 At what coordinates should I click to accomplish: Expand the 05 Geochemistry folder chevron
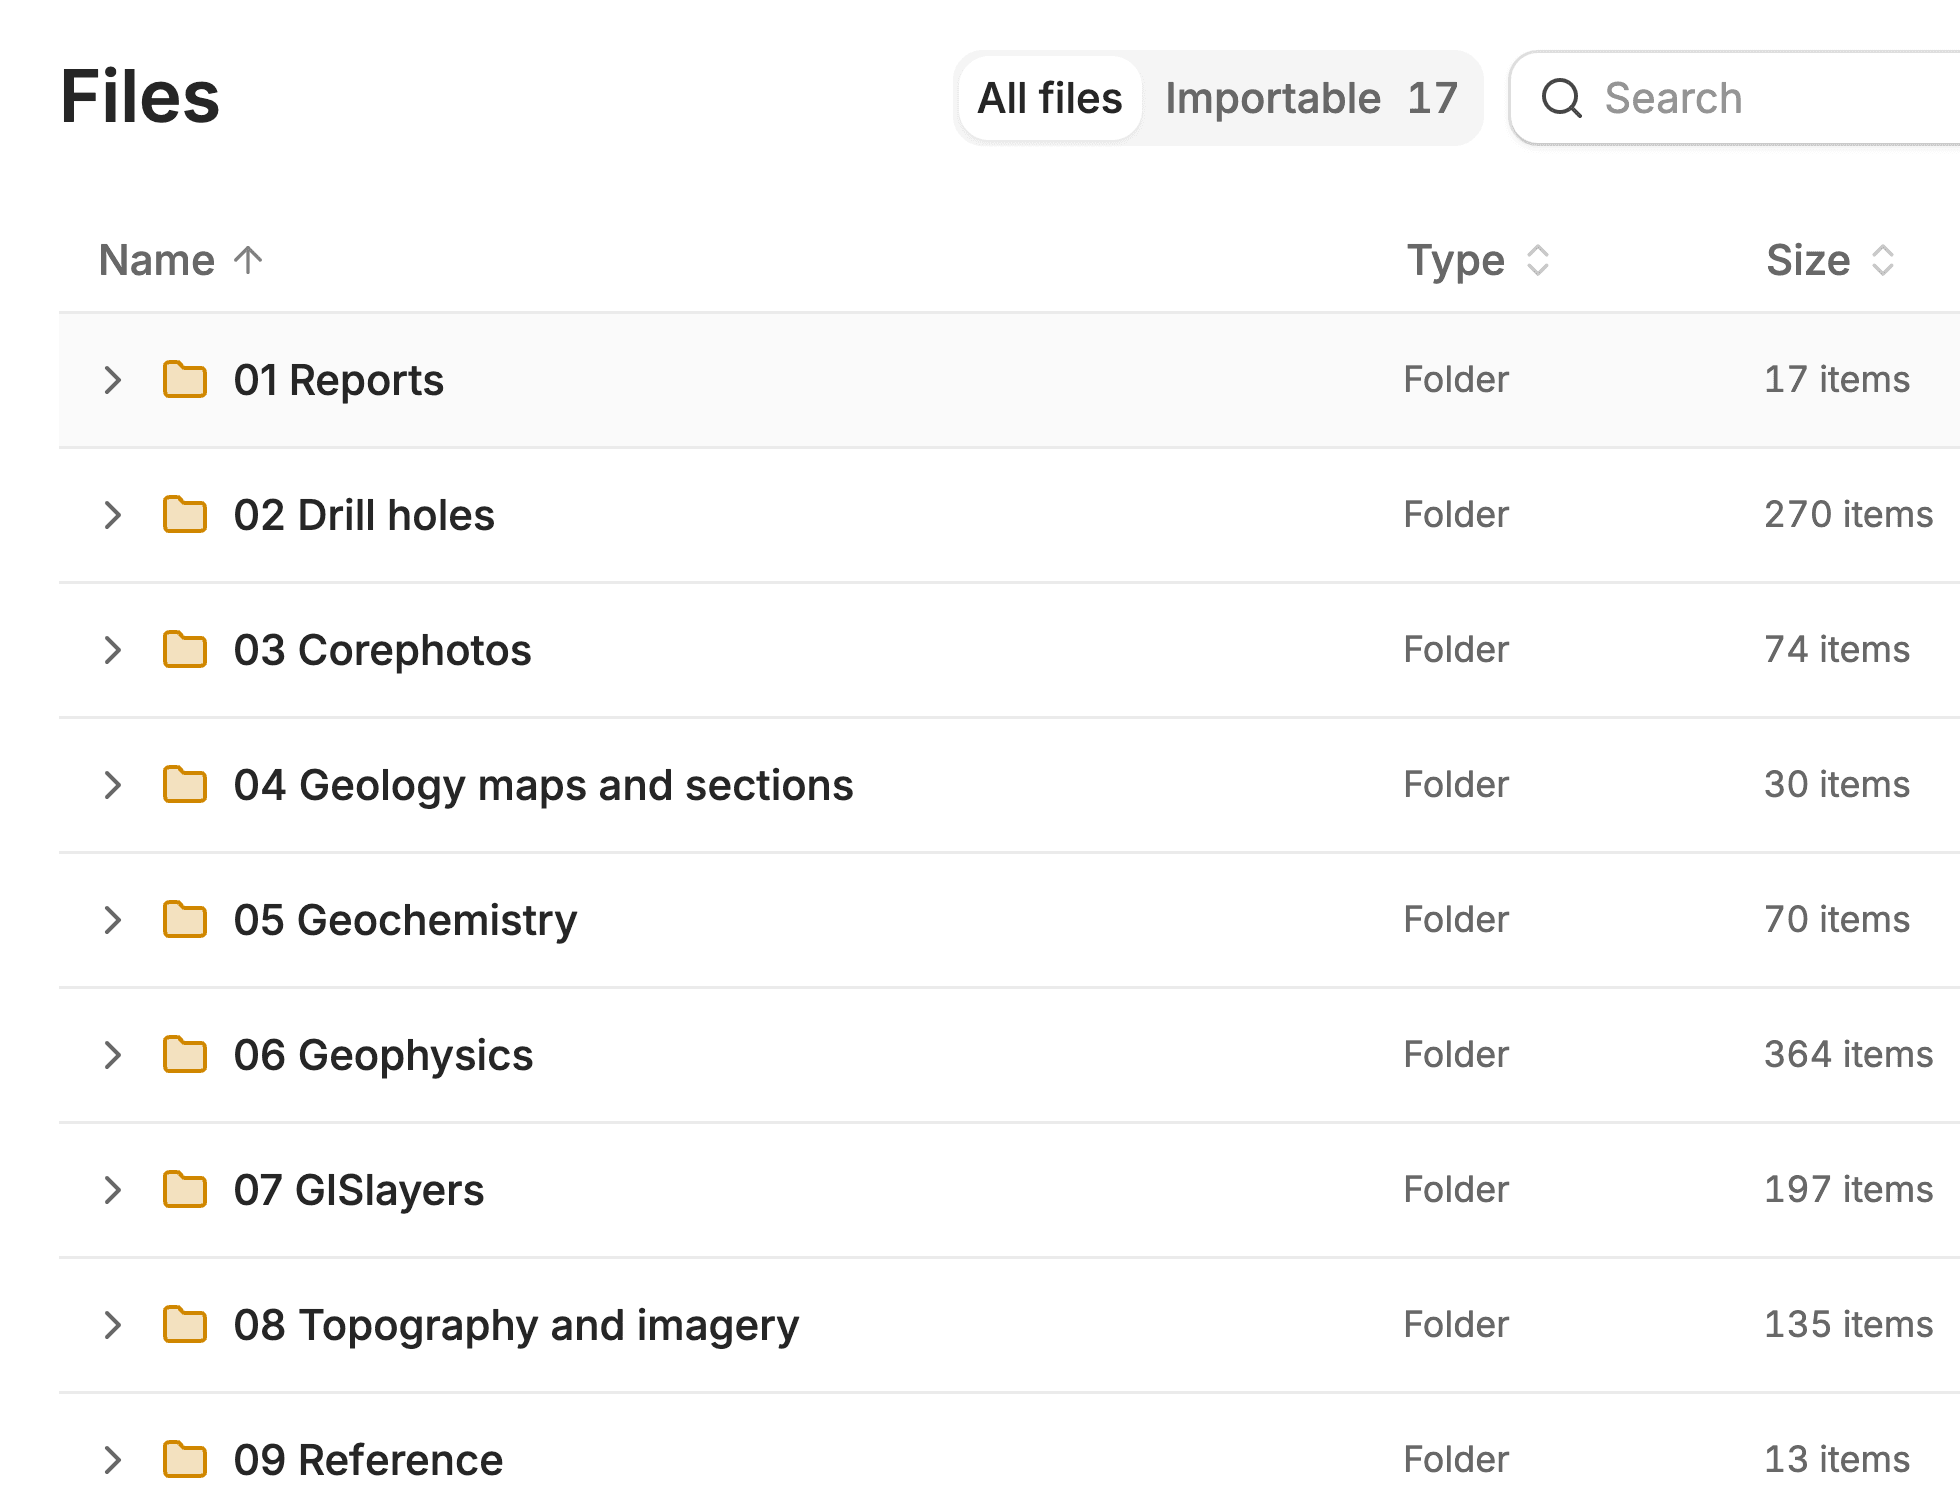click(x=113, y=920)
